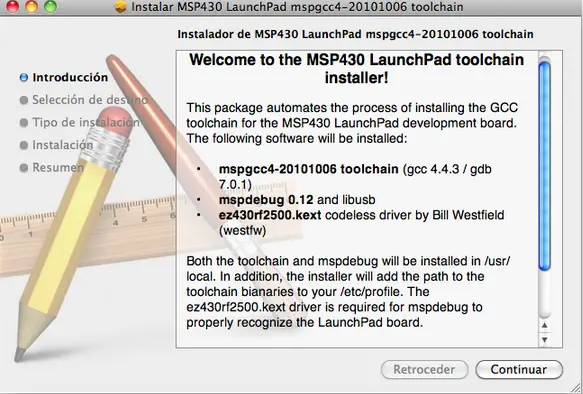Screen dimensions: 583x394
Task: Click the scroll up arrow
Action: click(x=544, y=325)
